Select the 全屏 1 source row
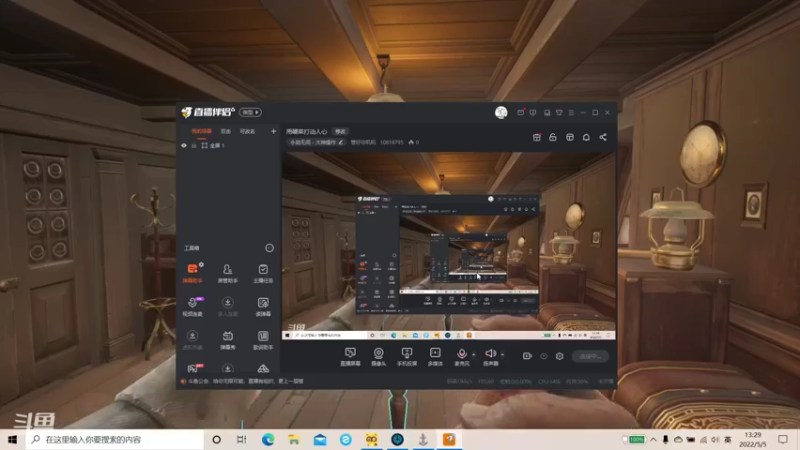This screenshot has height=450, width=800. click(229, 145)
